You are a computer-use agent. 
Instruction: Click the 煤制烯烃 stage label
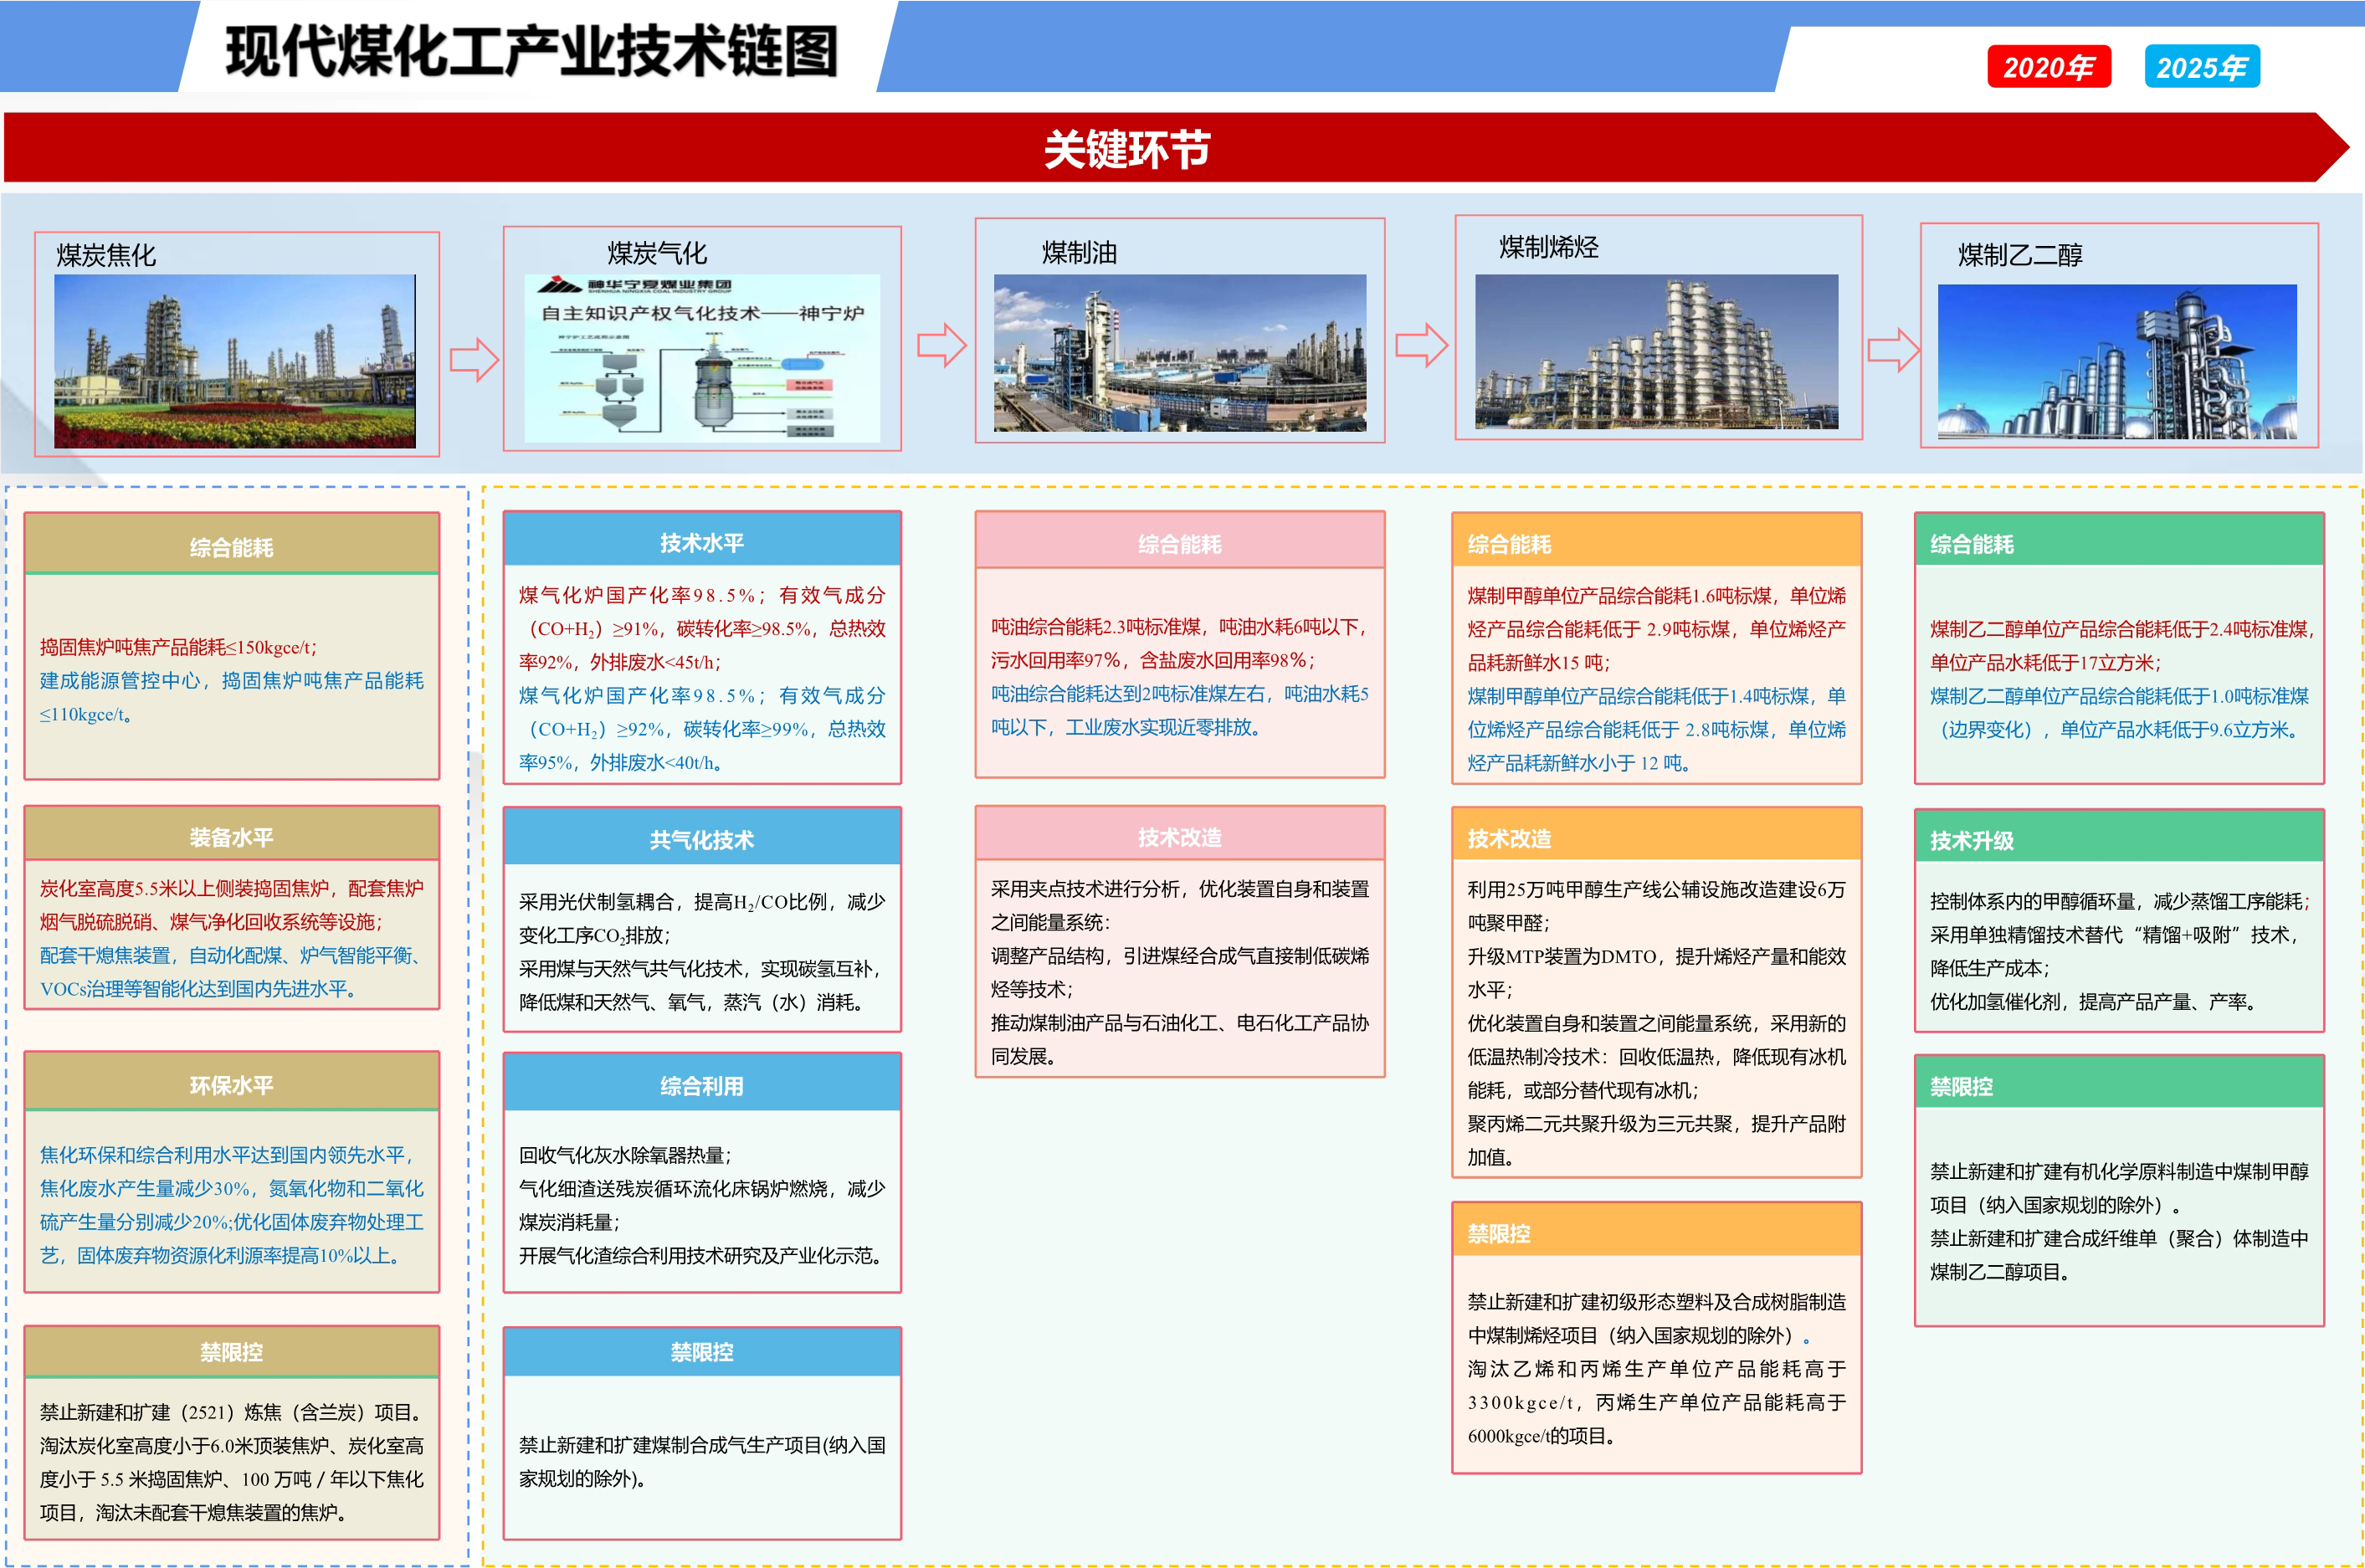click(1549, 248)
